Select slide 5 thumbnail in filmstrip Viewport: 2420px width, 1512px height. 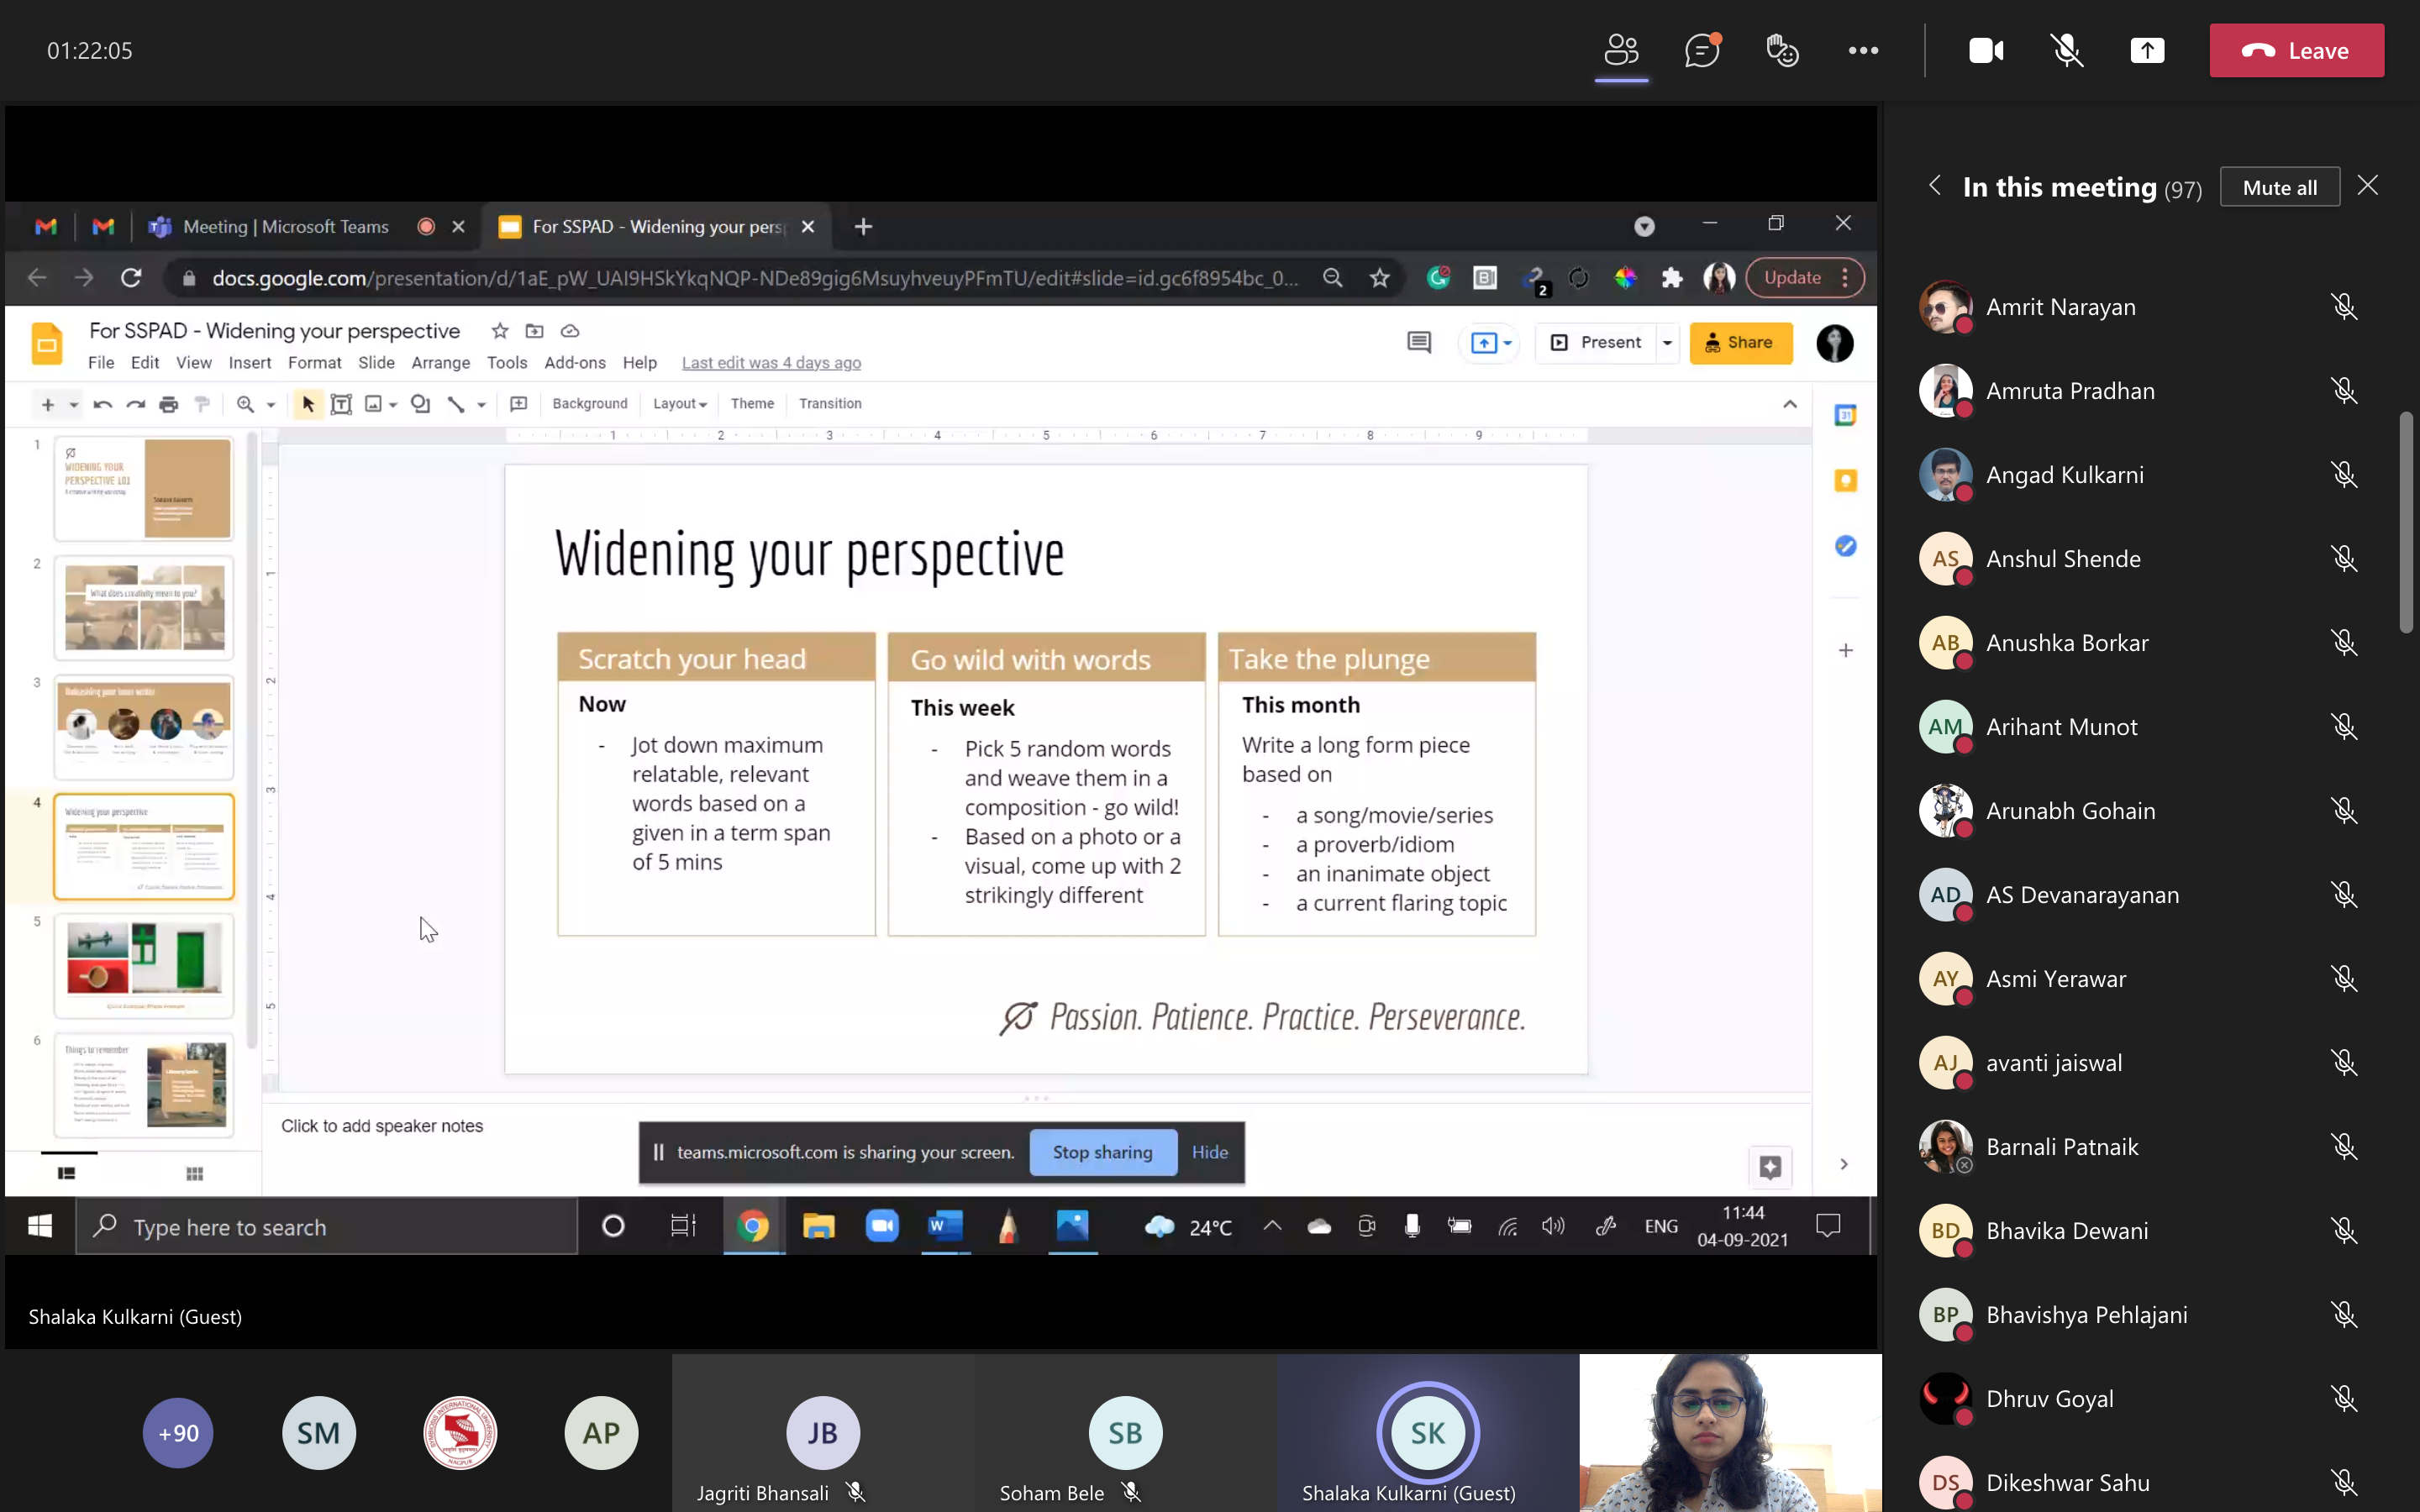pos(144,965)
